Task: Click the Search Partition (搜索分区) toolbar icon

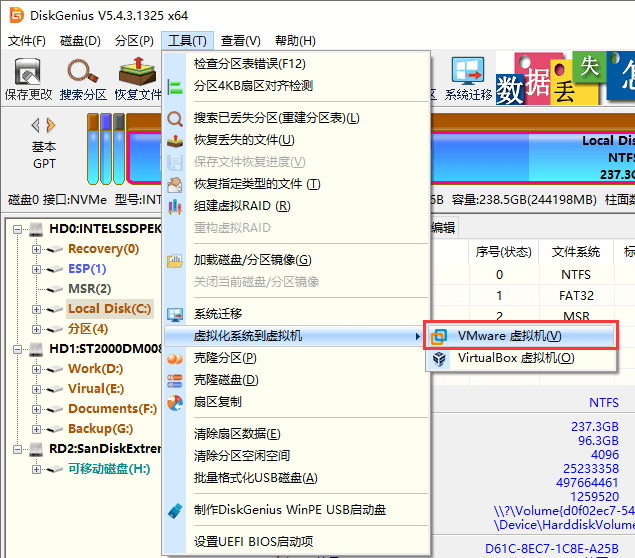Action: click(83, 79)
